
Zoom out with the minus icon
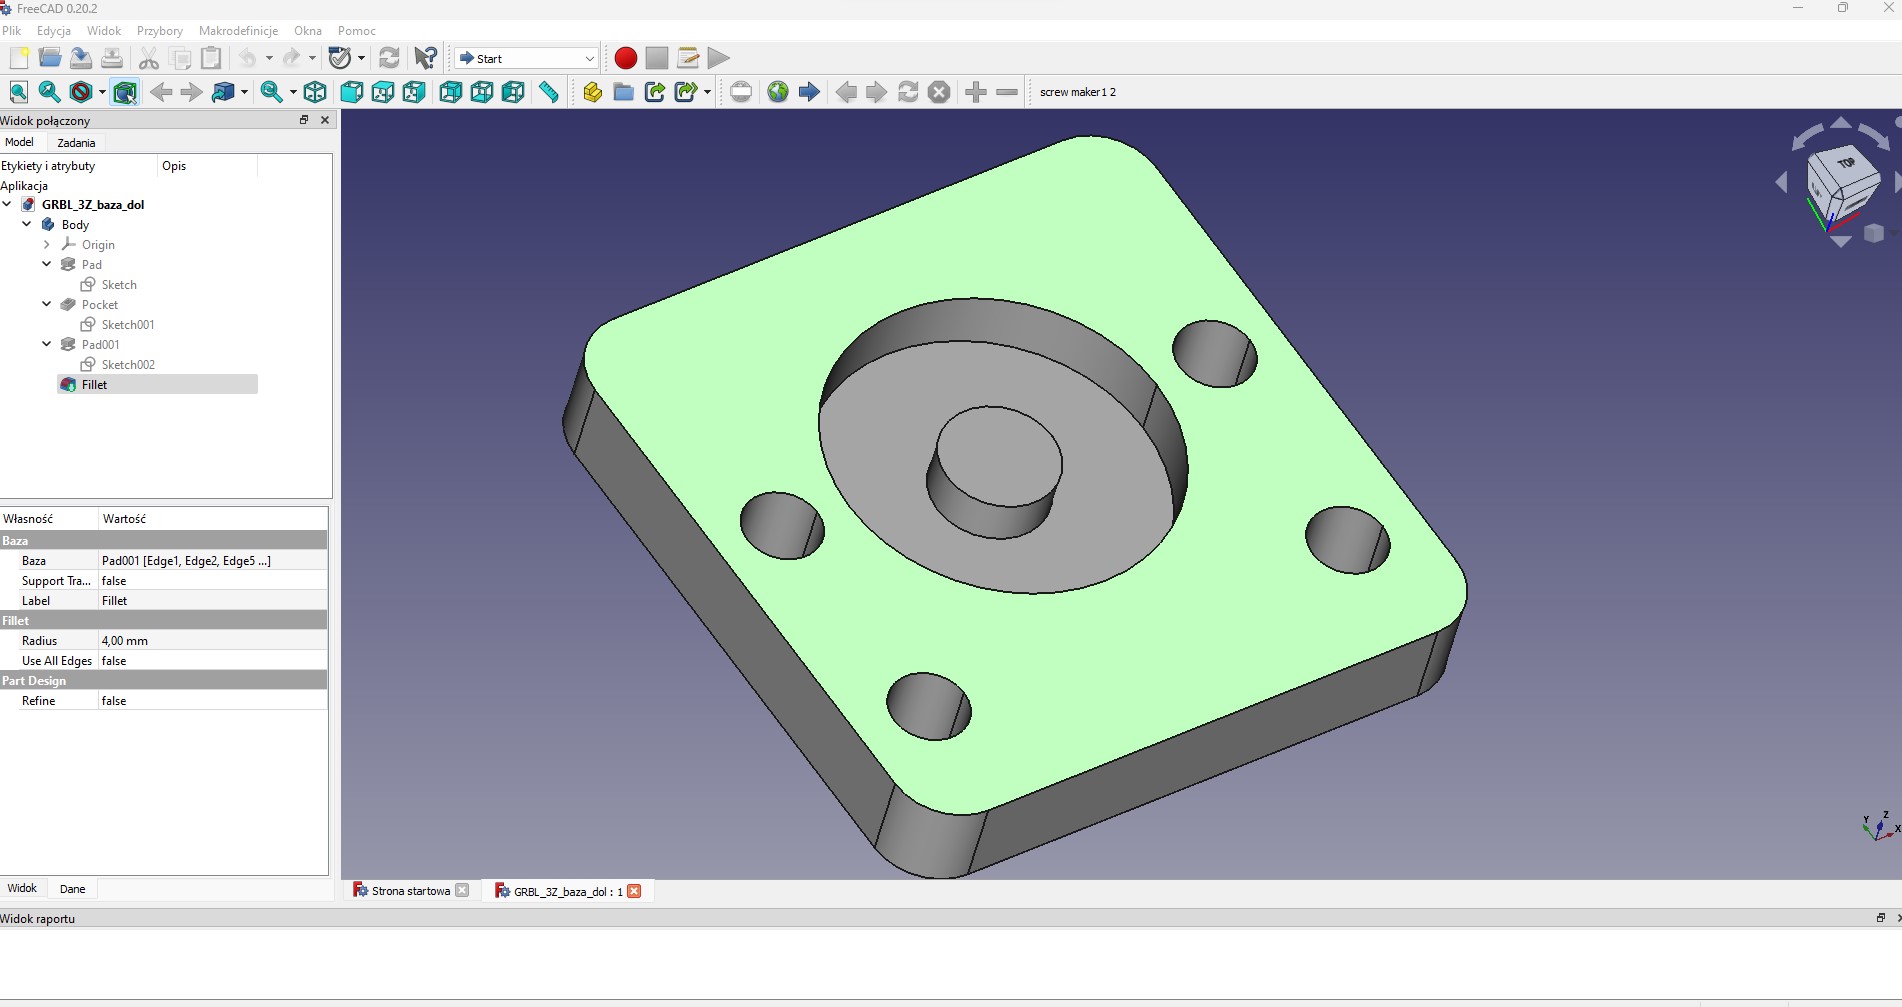pos(1007,92)
